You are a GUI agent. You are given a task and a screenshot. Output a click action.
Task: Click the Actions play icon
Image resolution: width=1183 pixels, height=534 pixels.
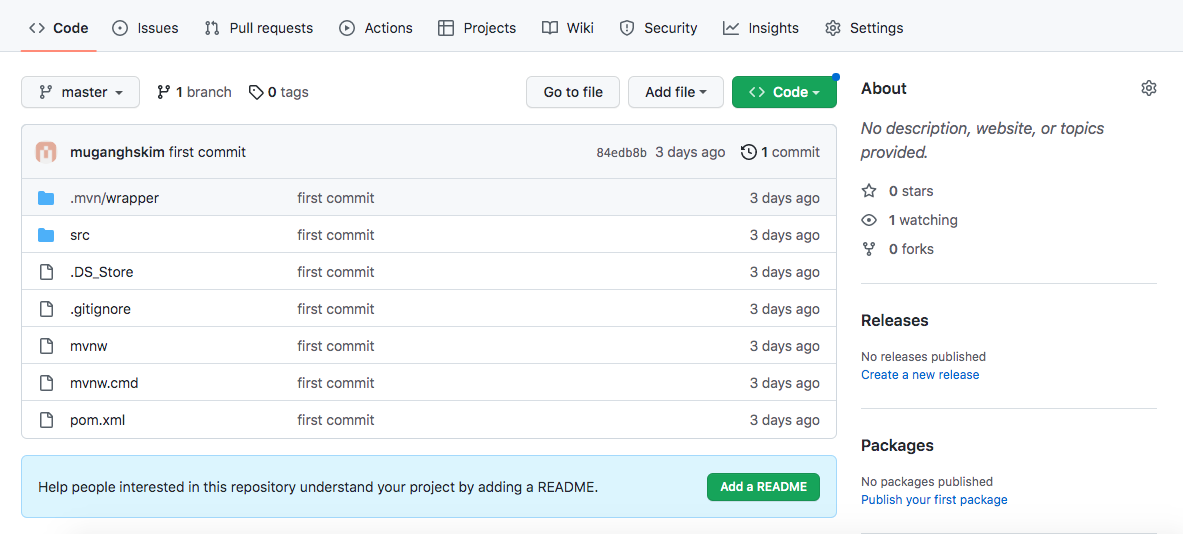coord(347,28)
